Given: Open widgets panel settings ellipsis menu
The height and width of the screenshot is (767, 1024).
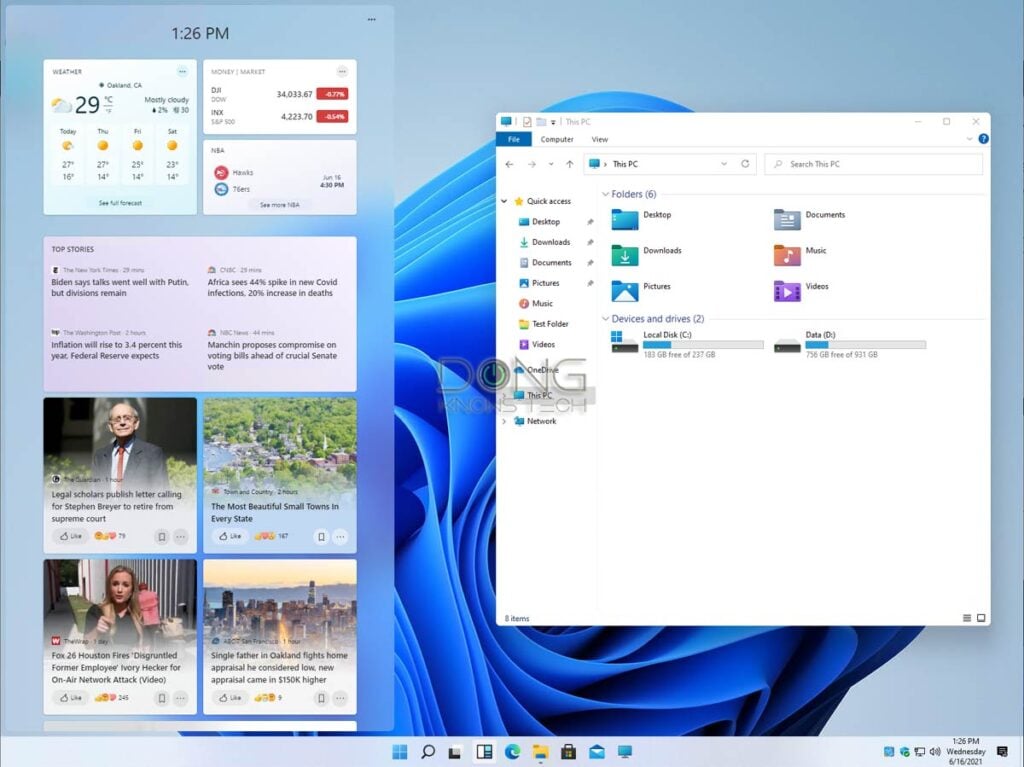Looking at the screenshot, I should 372,20.
